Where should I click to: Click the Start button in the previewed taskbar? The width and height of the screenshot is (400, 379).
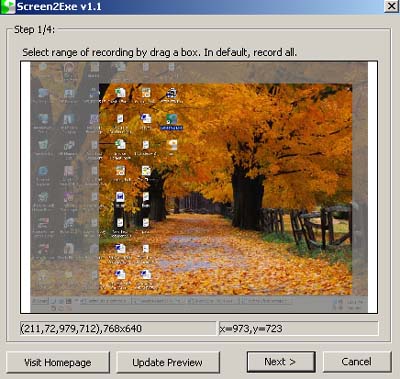[x=40, y=301]
